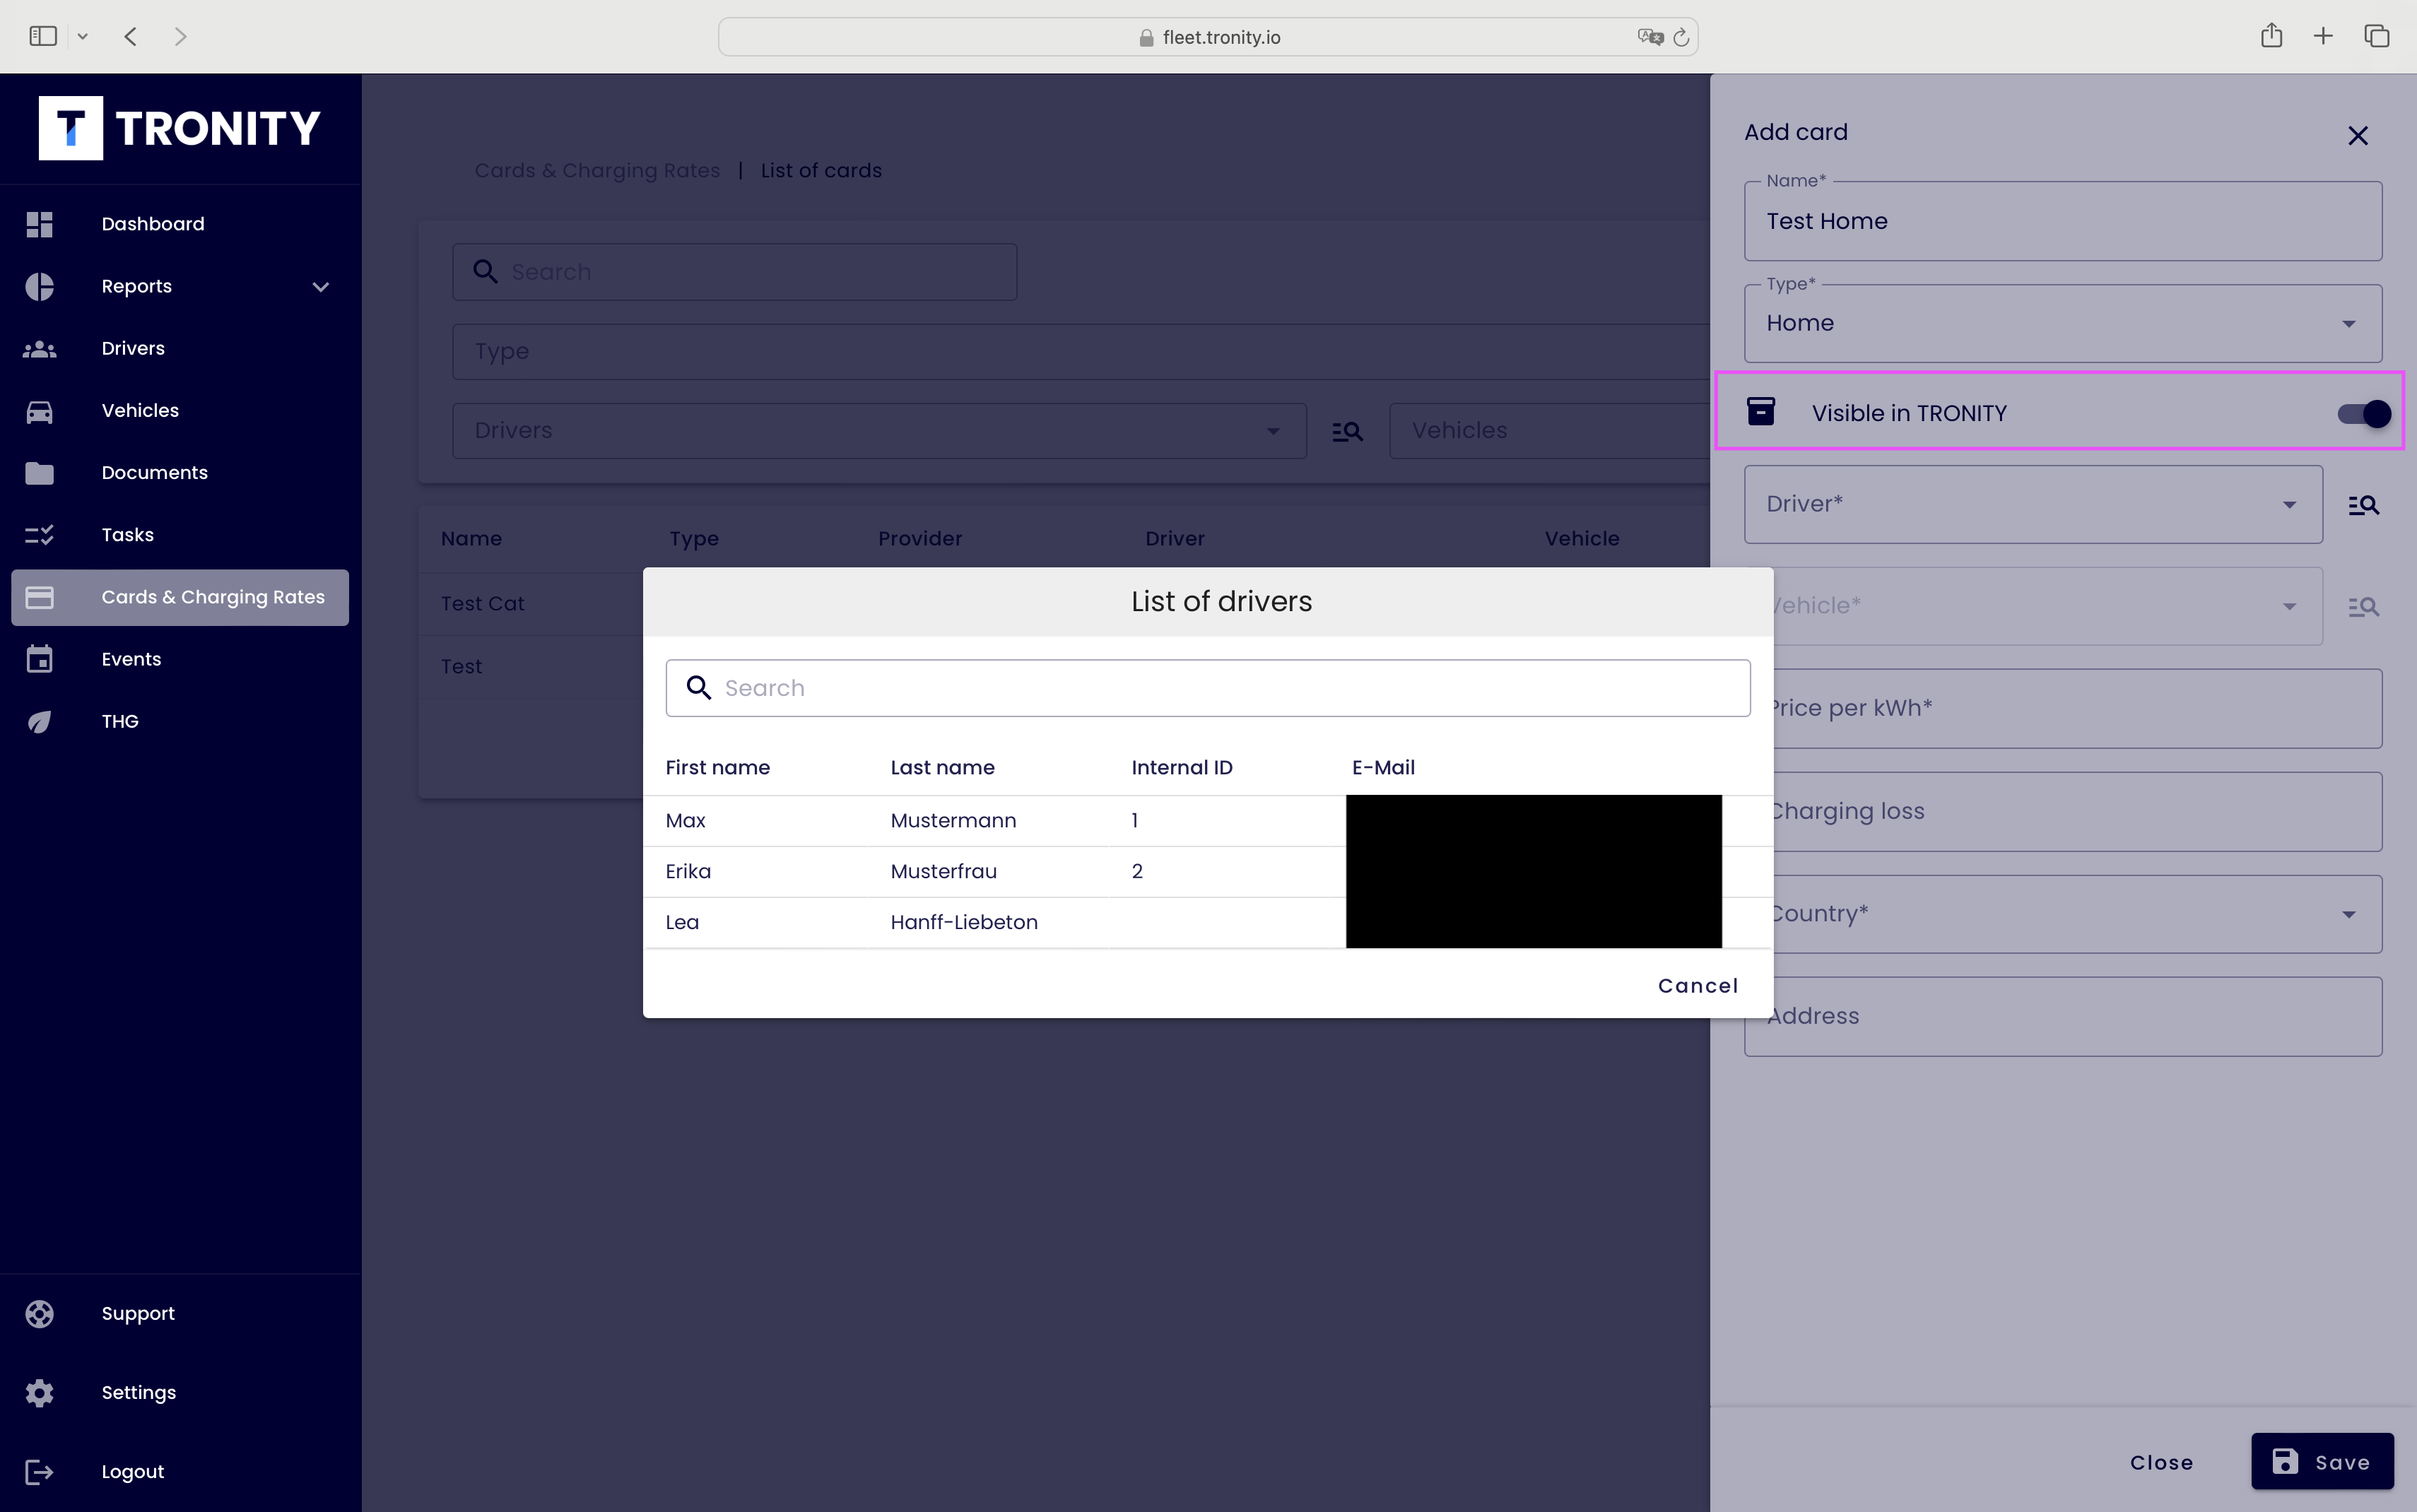2417x1512 pixels.
Task: Click the fleet.tronity.io address bar
Action: (x=1208, y=37)
